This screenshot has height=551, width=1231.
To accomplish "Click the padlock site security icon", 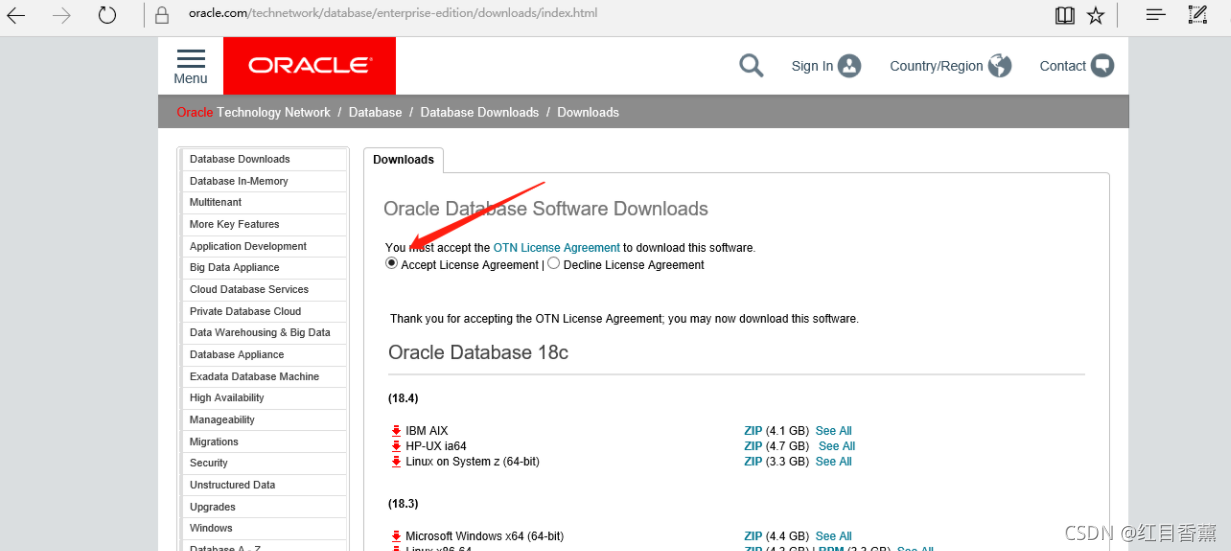I will coord(163,15).
